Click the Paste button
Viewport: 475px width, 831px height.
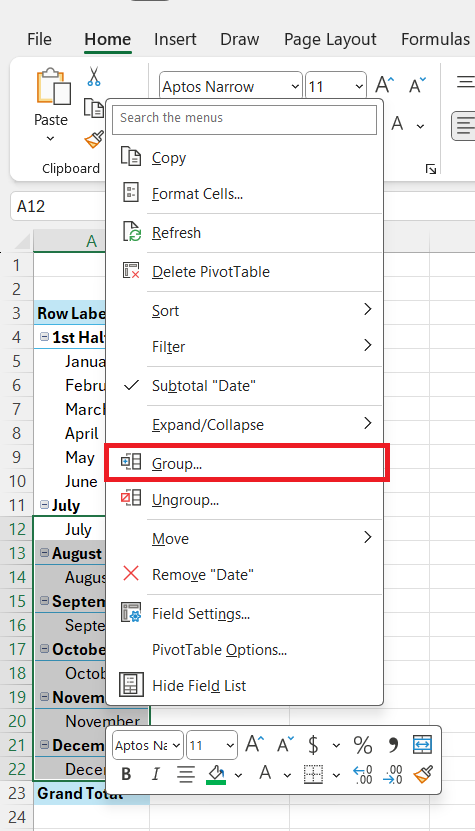51,104
